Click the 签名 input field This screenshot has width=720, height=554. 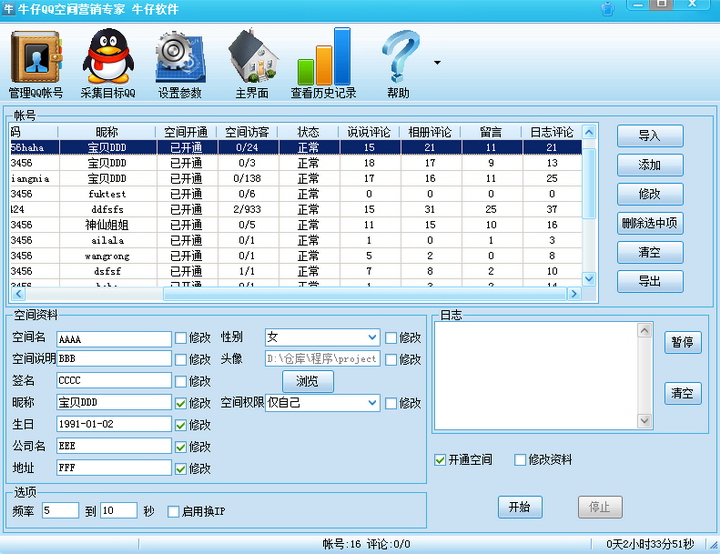coord(114,380)
